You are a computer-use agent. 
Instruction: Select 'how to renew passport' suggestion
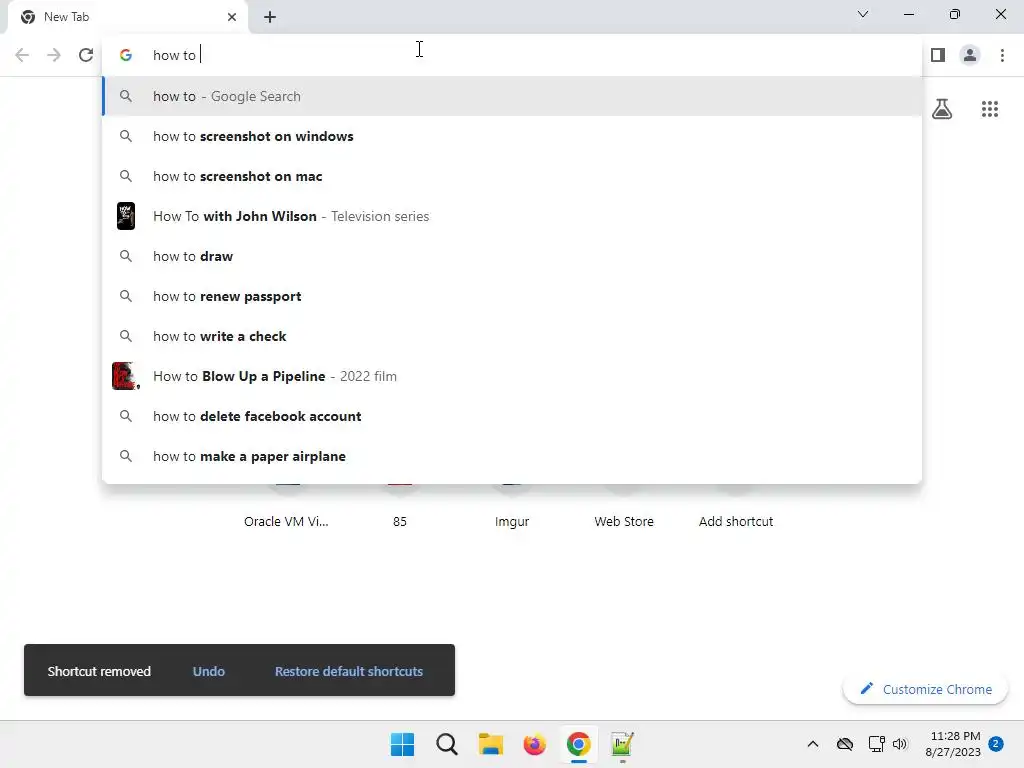pos(512,296)
